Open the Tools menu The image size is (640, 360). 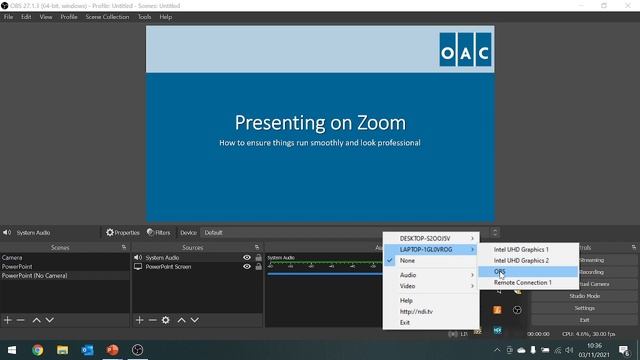point(144,17)
